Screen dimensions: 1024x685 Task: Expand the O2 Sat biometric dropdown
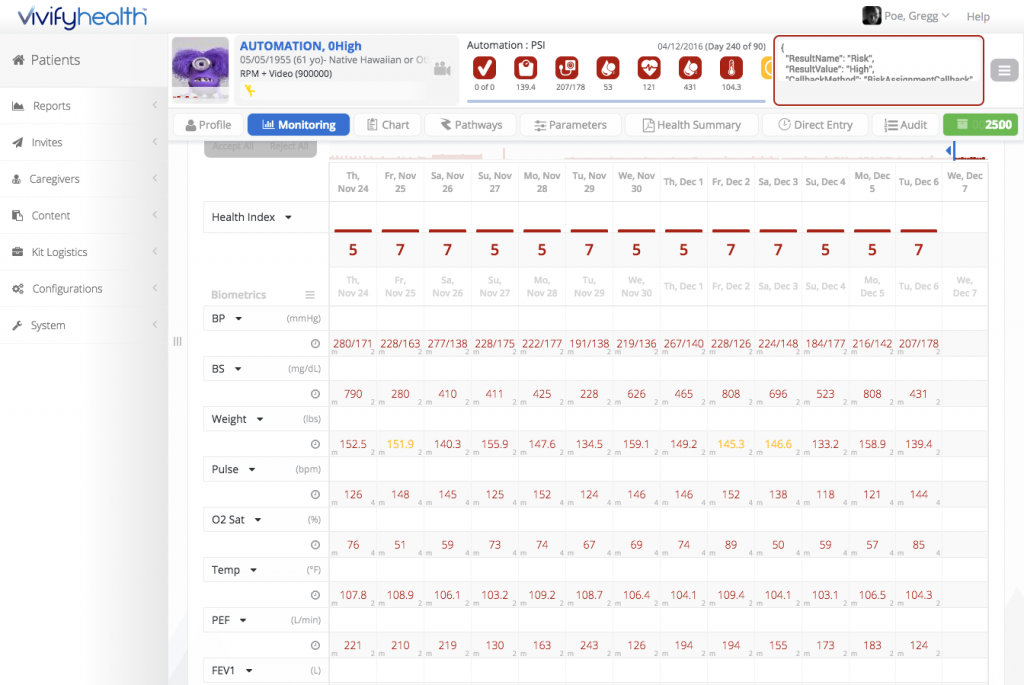257,520
